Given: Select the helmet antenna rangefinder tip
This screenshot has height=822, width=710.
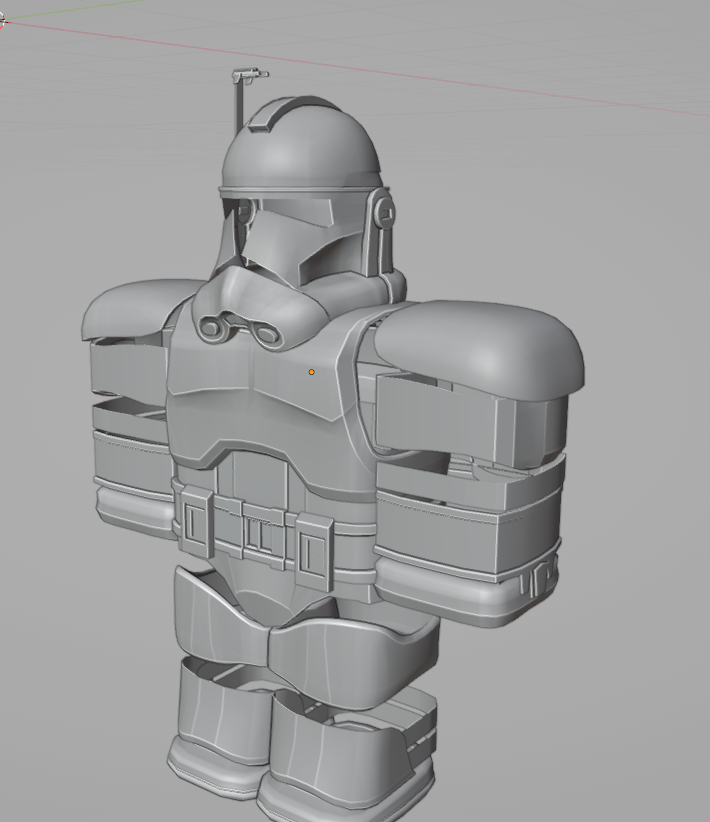Looking at the screenshot, I should [x=250, y=75].
